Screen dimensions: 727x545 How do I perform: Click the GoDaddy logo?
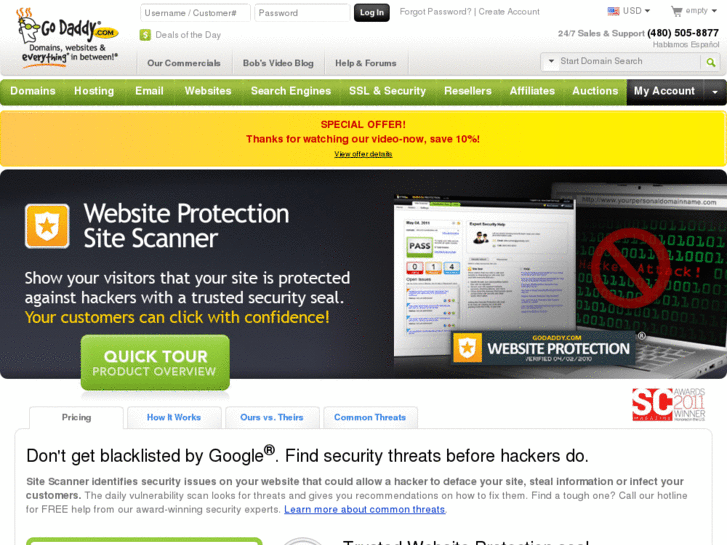pos(67,38)
